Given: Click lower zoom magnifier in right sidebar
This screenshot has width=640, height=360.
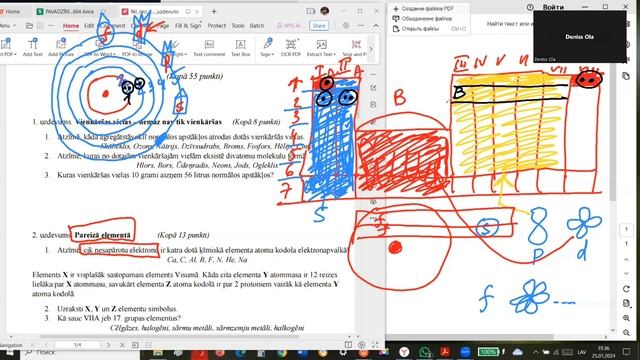Looking at the screenshot, I should pyautogui.click(x=626, y=333).
